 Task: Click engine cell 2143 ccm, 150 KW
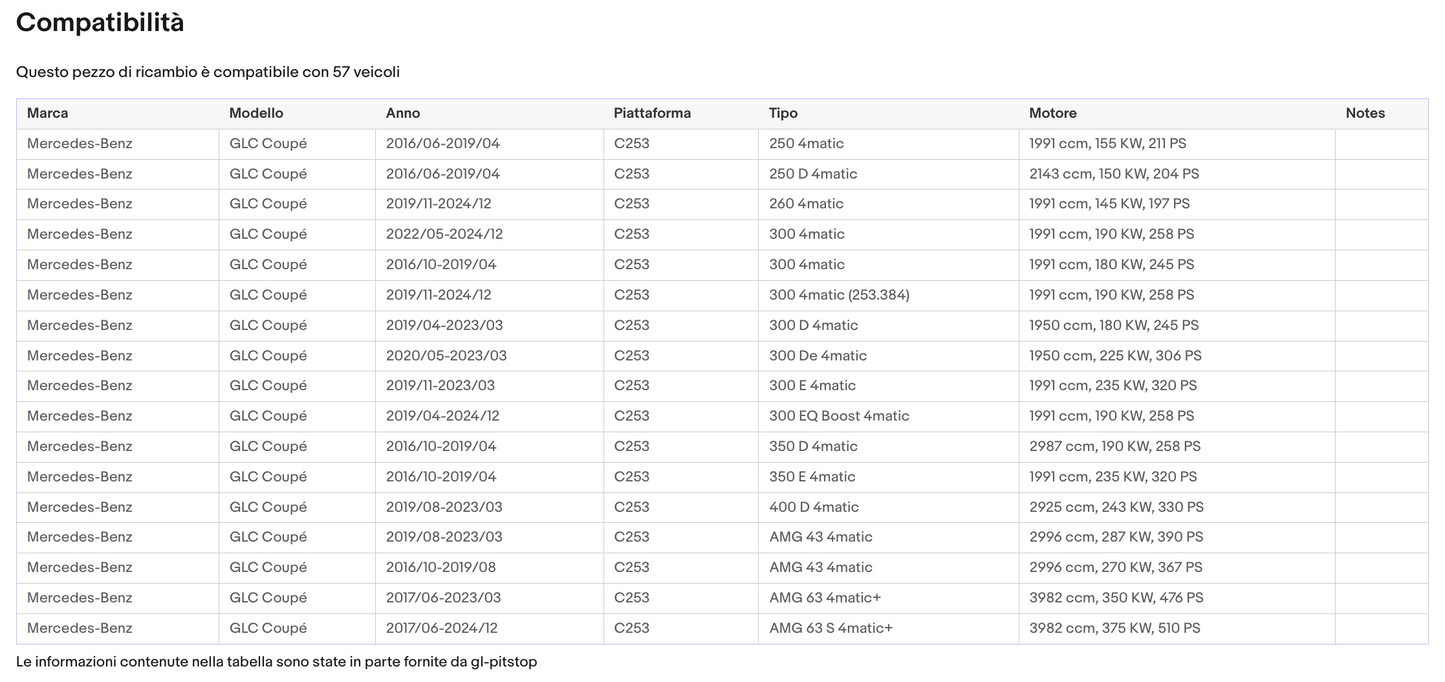pos(1114,174)
